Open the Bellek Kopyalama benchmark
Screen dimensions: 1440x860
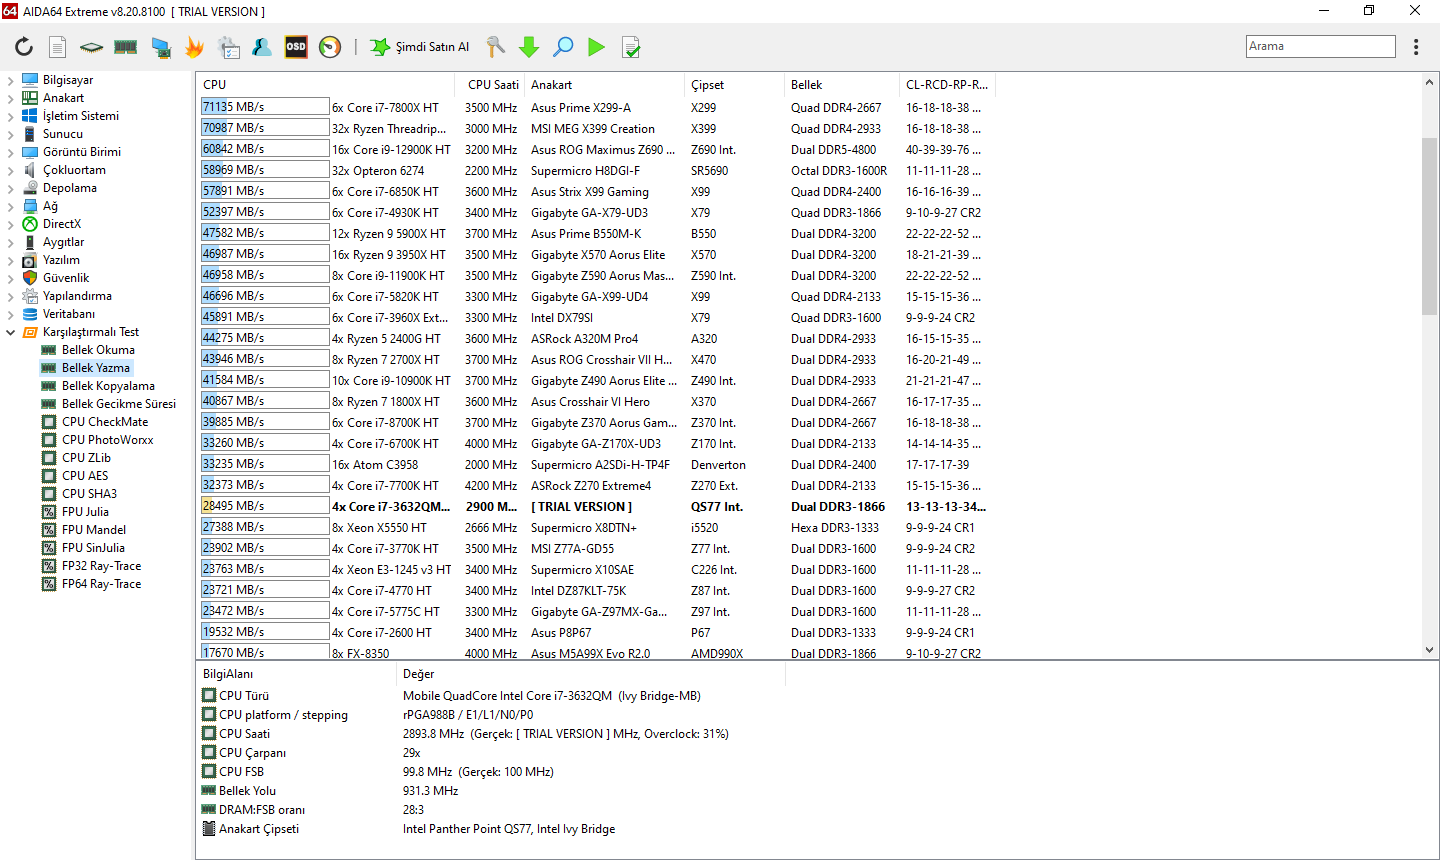(108, 386)
